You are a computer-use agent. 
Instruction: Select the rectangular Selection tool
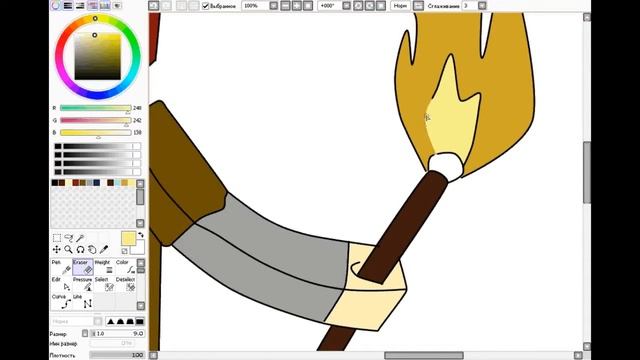click(57, 238)
